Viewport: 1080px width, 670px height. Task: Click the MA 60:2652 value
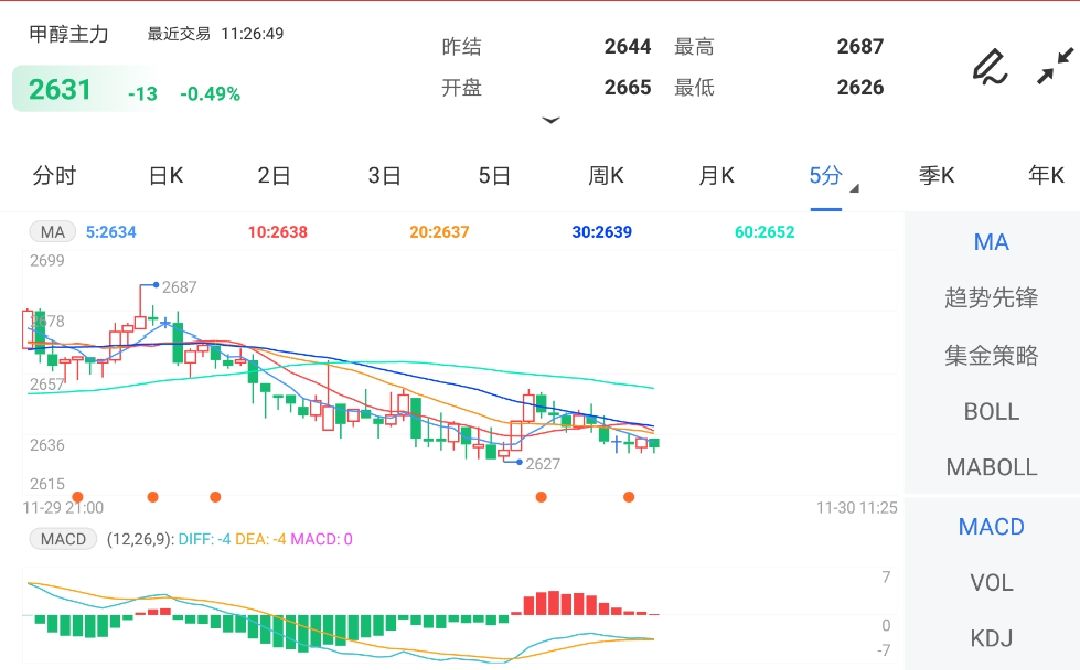coord(765,232)
